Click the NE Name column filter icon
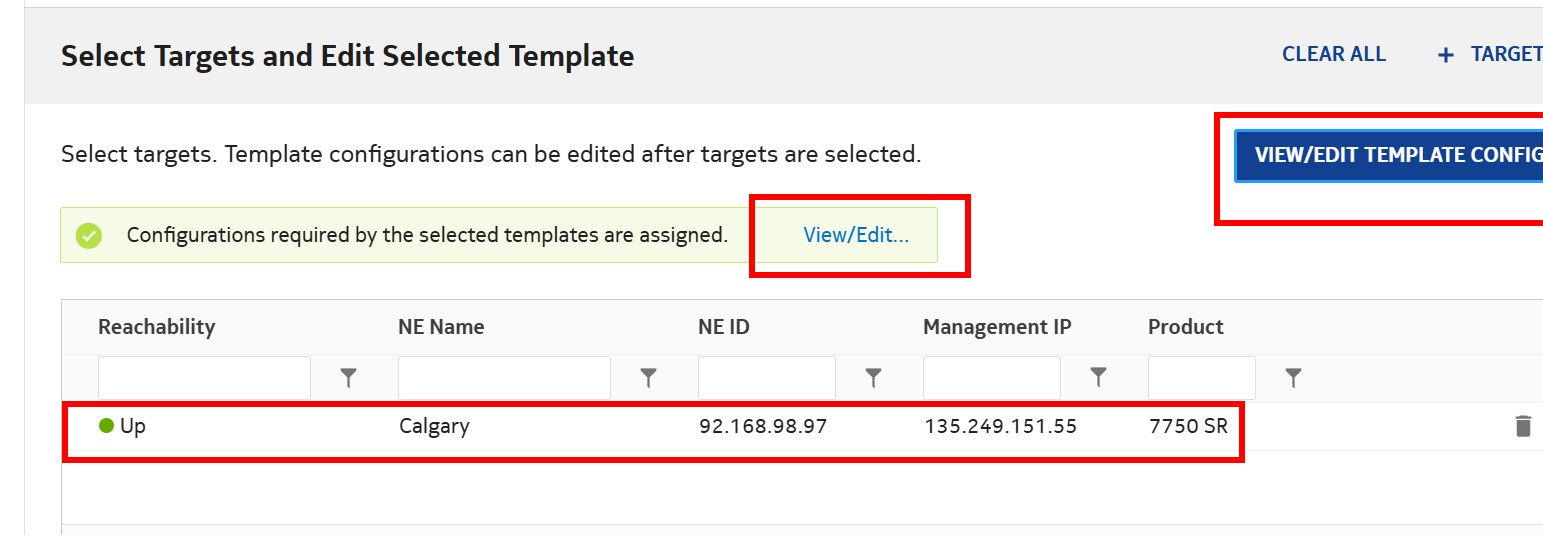Screen dimensions: 1543x538 (x=648, y=378)
